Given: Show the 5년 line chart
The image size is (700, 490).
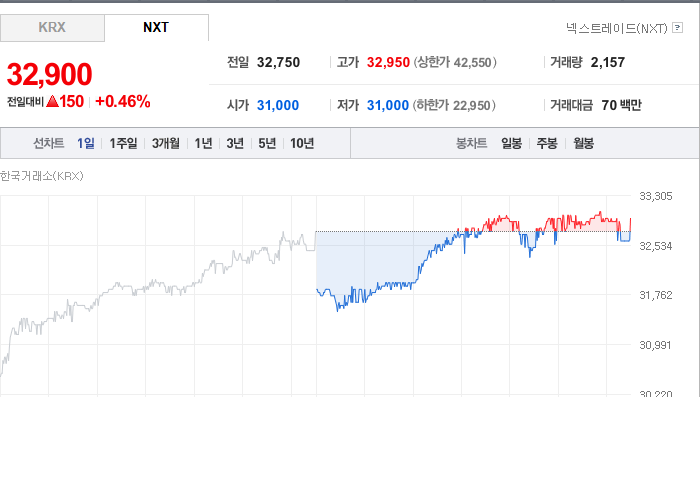Looking at the screenshot, I should [x=267, y=143].
